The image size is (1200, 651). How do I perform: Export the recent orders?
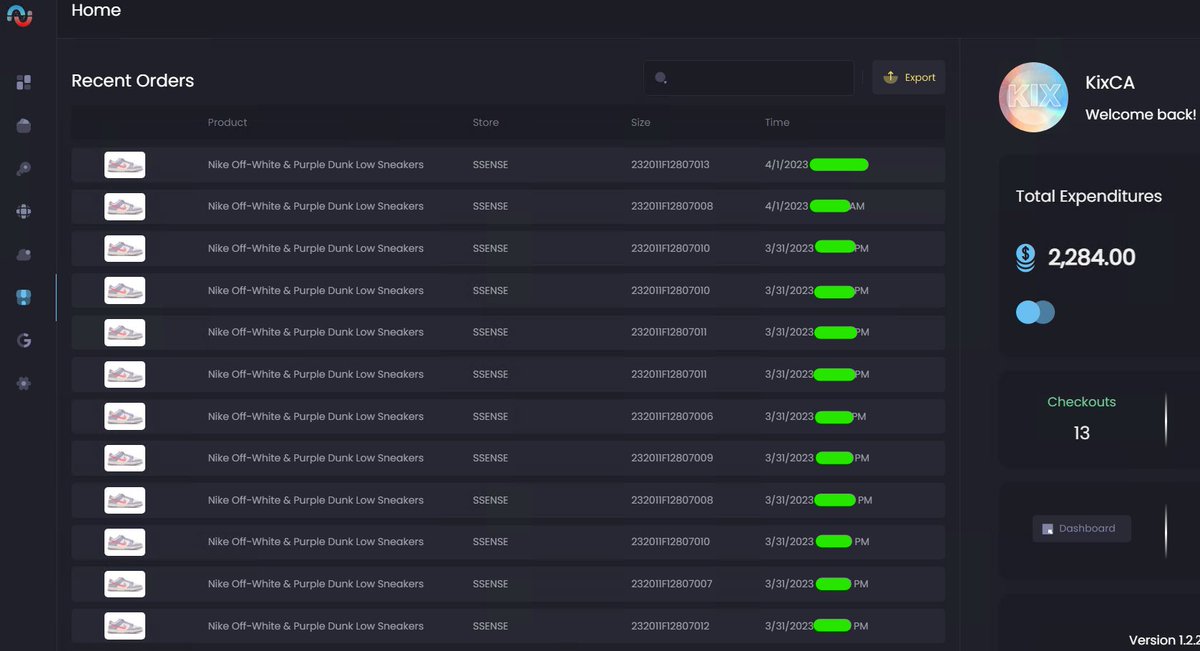(x=909, y=78)
